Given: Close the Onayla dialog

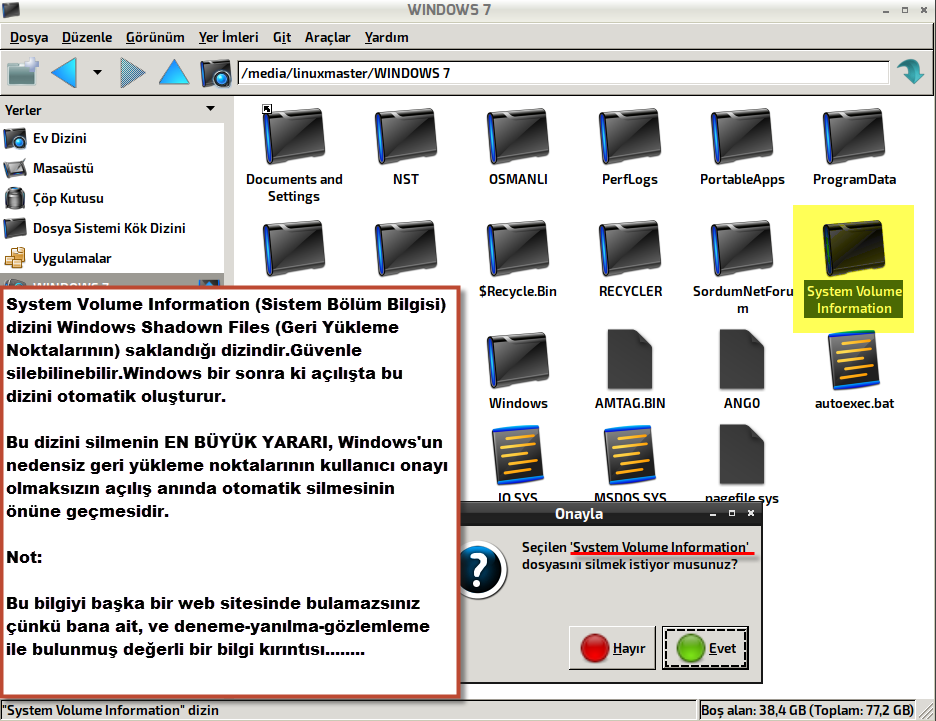Looking at the screenshot, I should [x=751, y=513].
